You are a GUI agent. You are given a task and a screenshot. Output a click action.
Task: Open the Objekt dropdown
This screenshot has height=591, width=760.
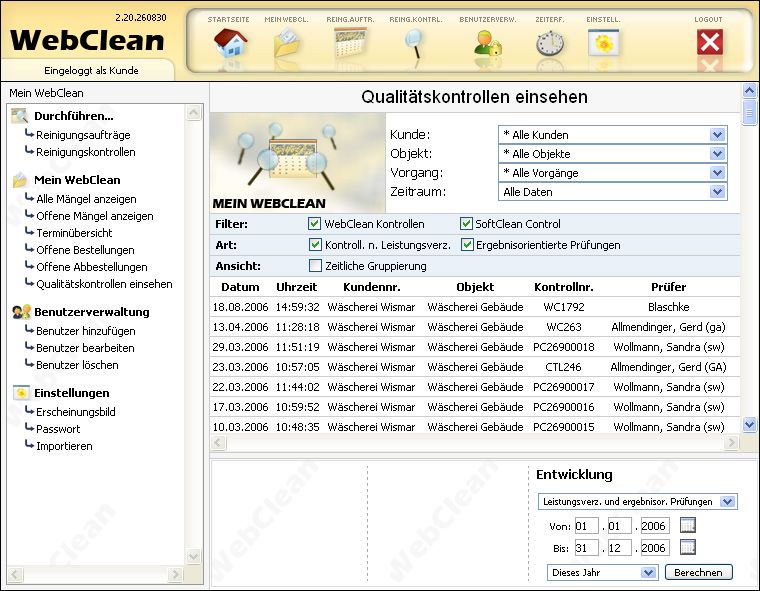pyautogui.click(x=613, y=154)
